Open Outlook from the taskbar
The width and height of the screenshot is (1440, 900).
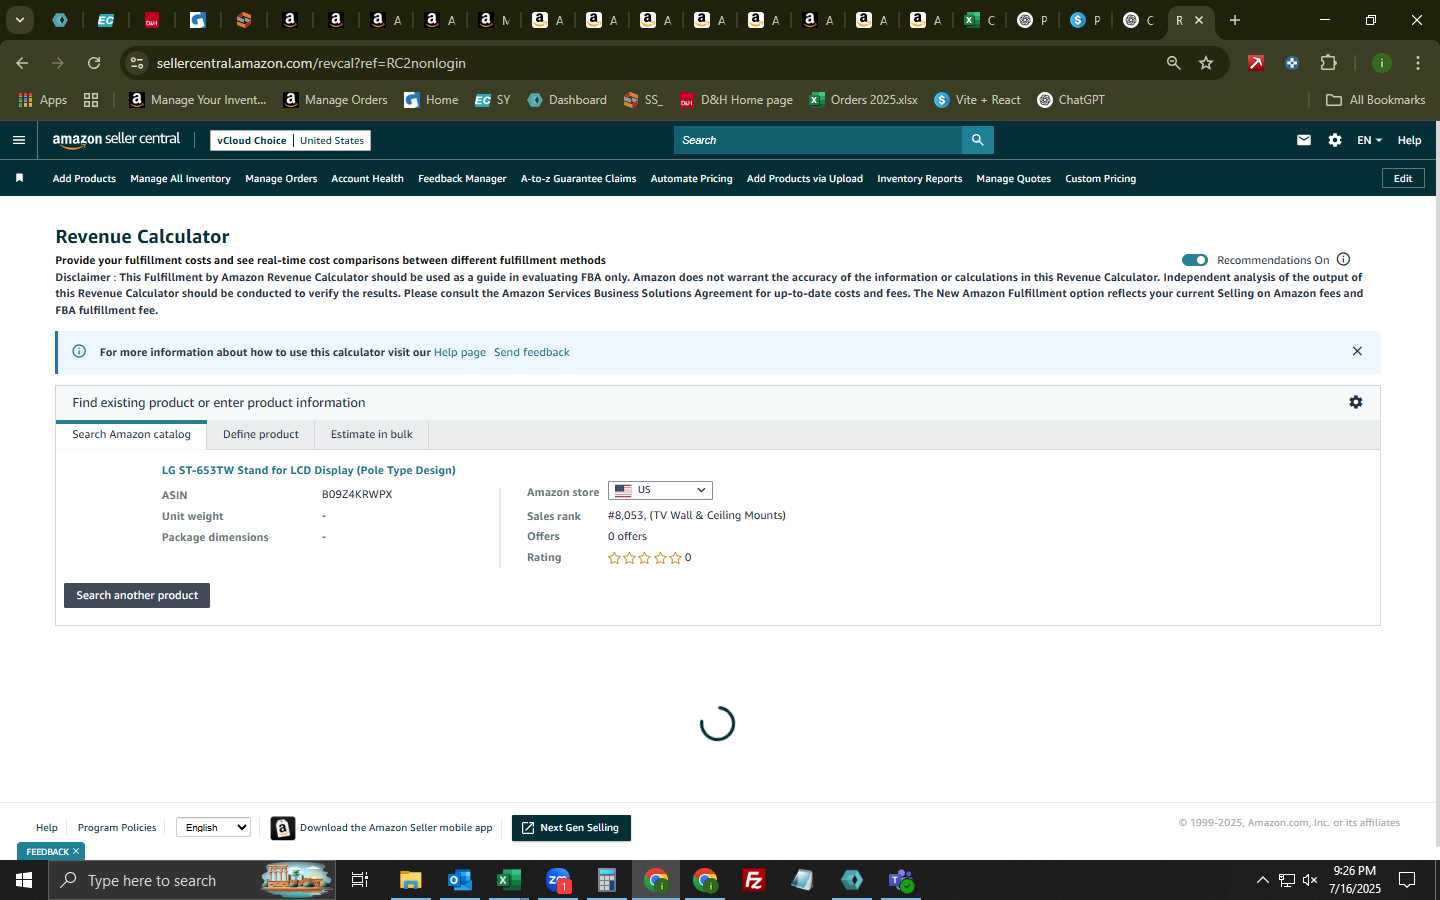coord(460,880)
